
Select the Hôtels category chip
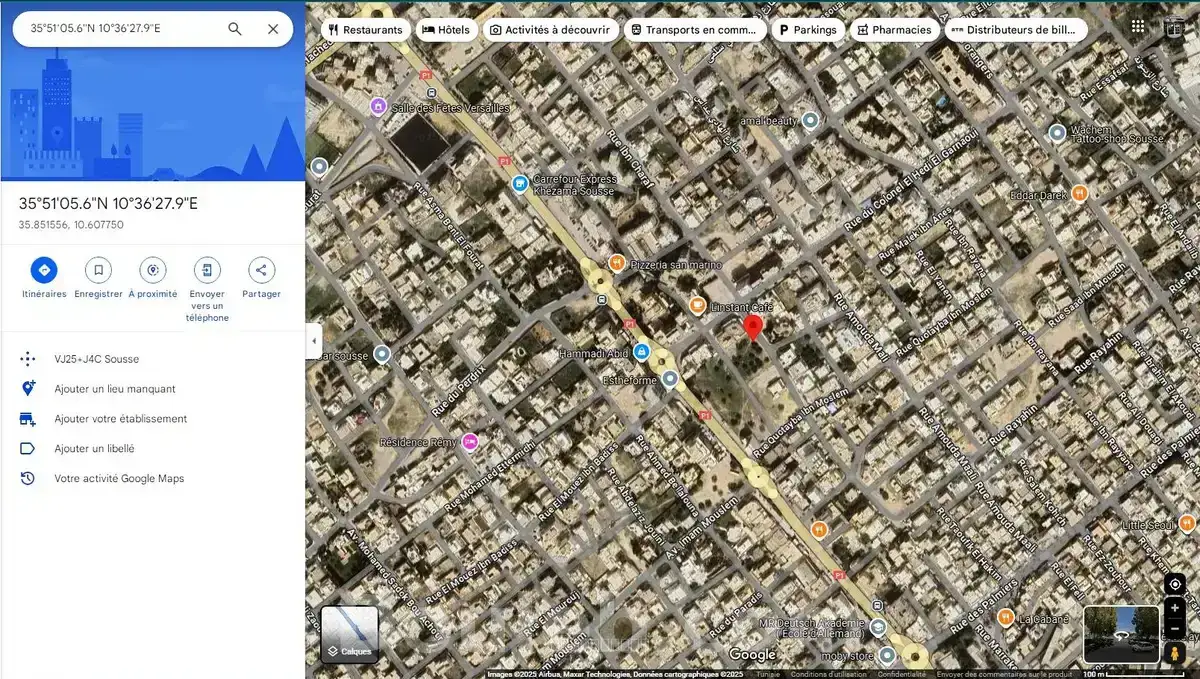click(x=446, y=30)
